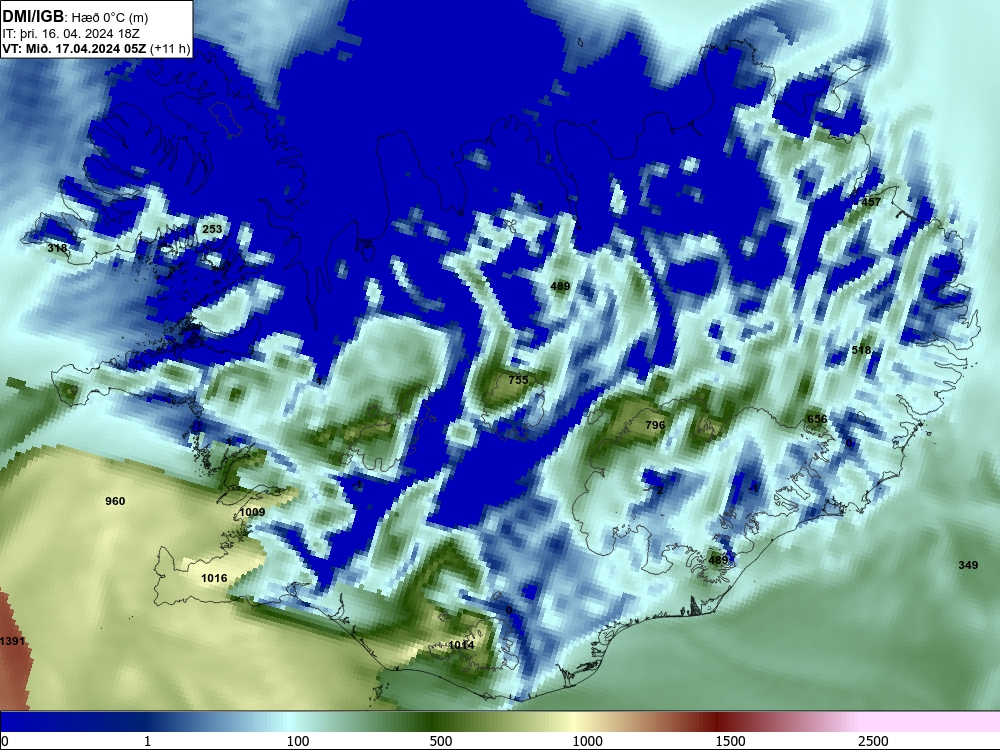This screenshot has height=750, width=1000.
Task: Click the 755 height value on the map
Action: pos(518,380)
